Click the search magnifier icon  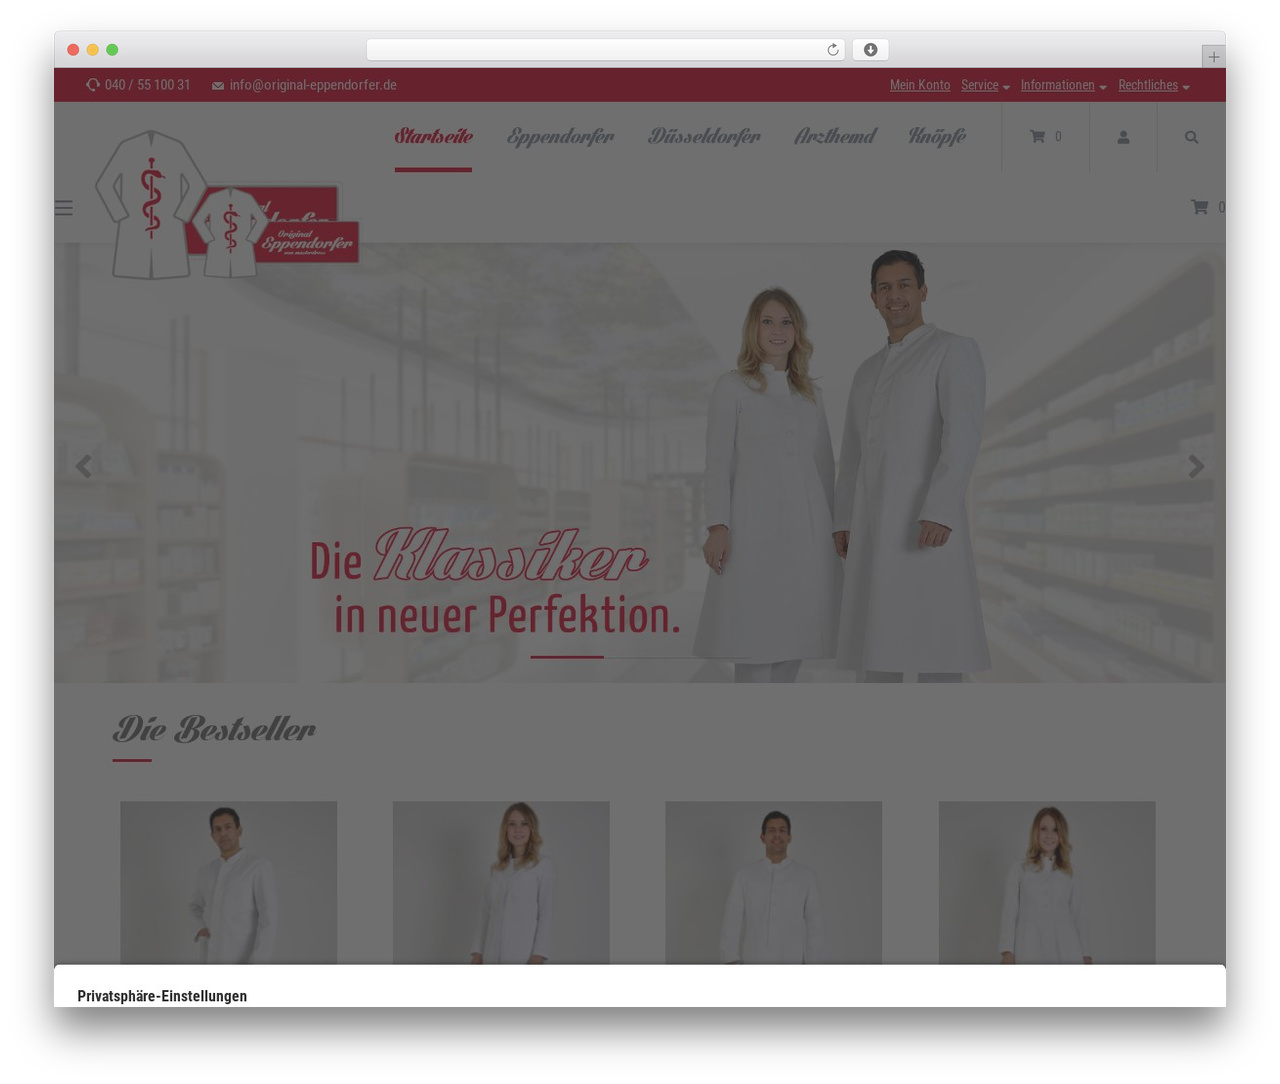(1191, 137)
